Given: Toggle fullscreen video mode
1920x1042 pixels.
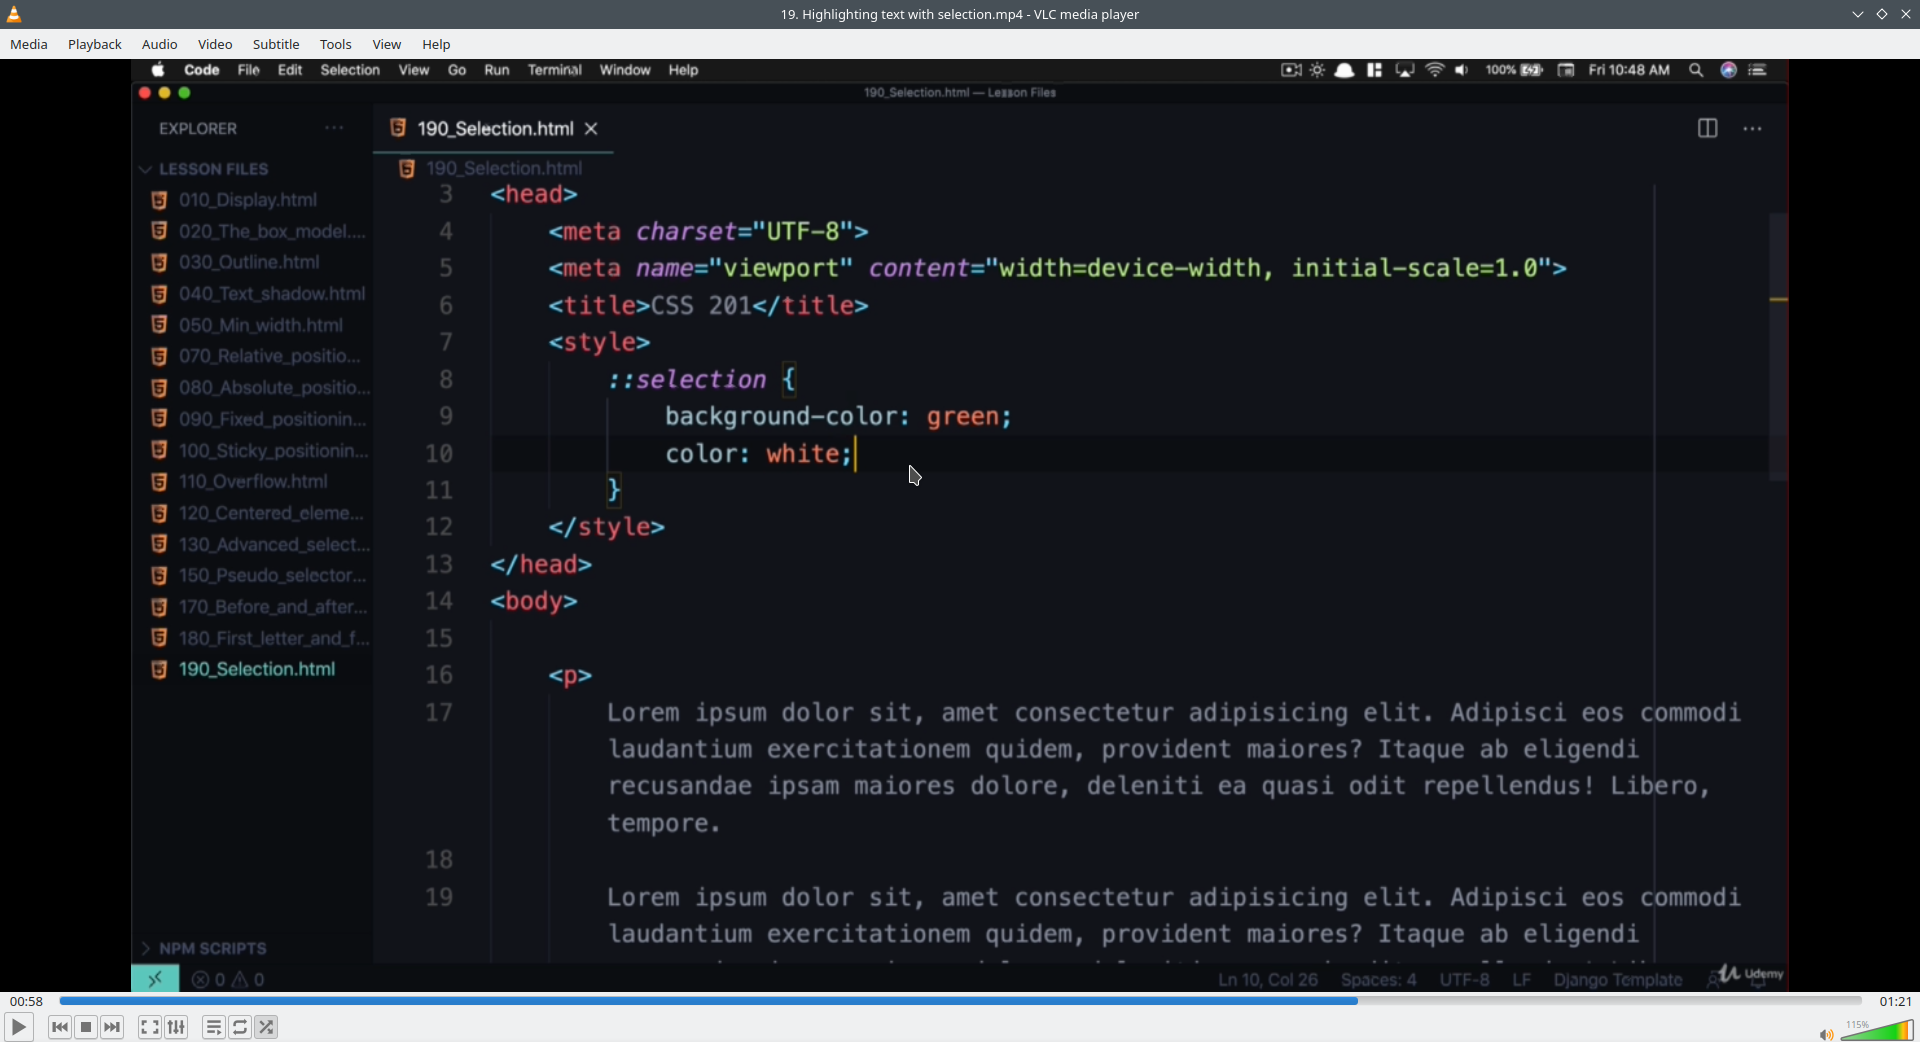Looking at the screenshot, I should pos(150,1027).
